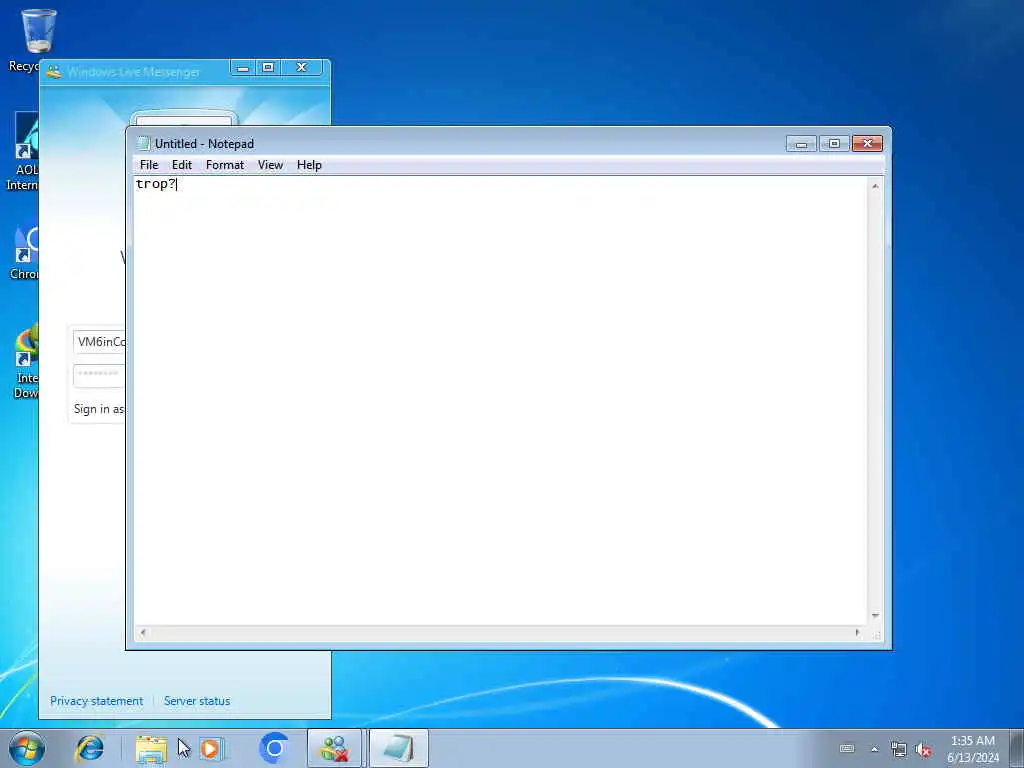Open Privacy statement link in Messenger
This screenshot has height=768, width=1024.
[97, 701]
